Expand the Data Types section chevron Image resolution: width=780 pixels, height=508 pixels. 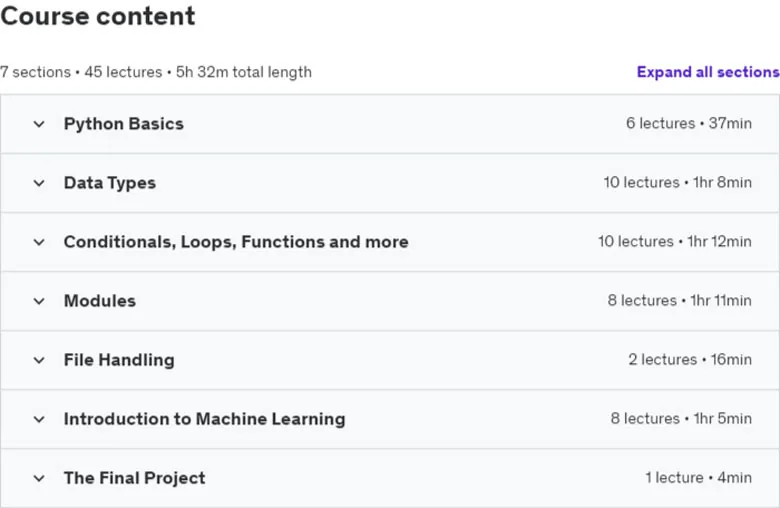(x=39, y=183)
